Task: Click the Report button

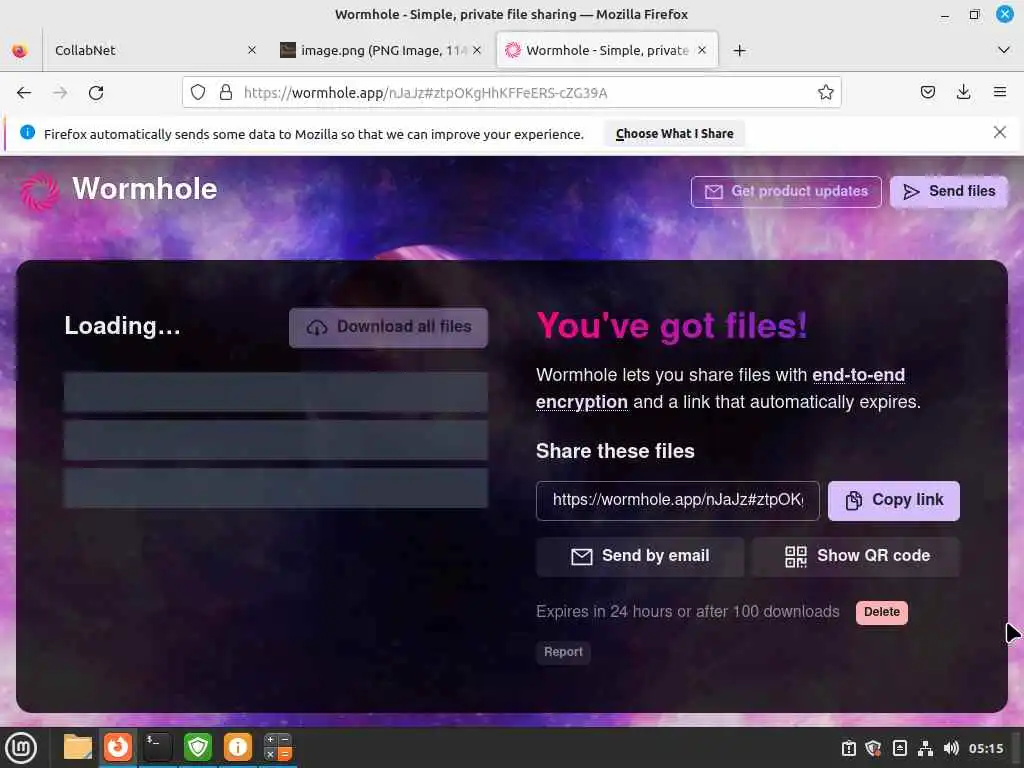Action: (563, 652)
